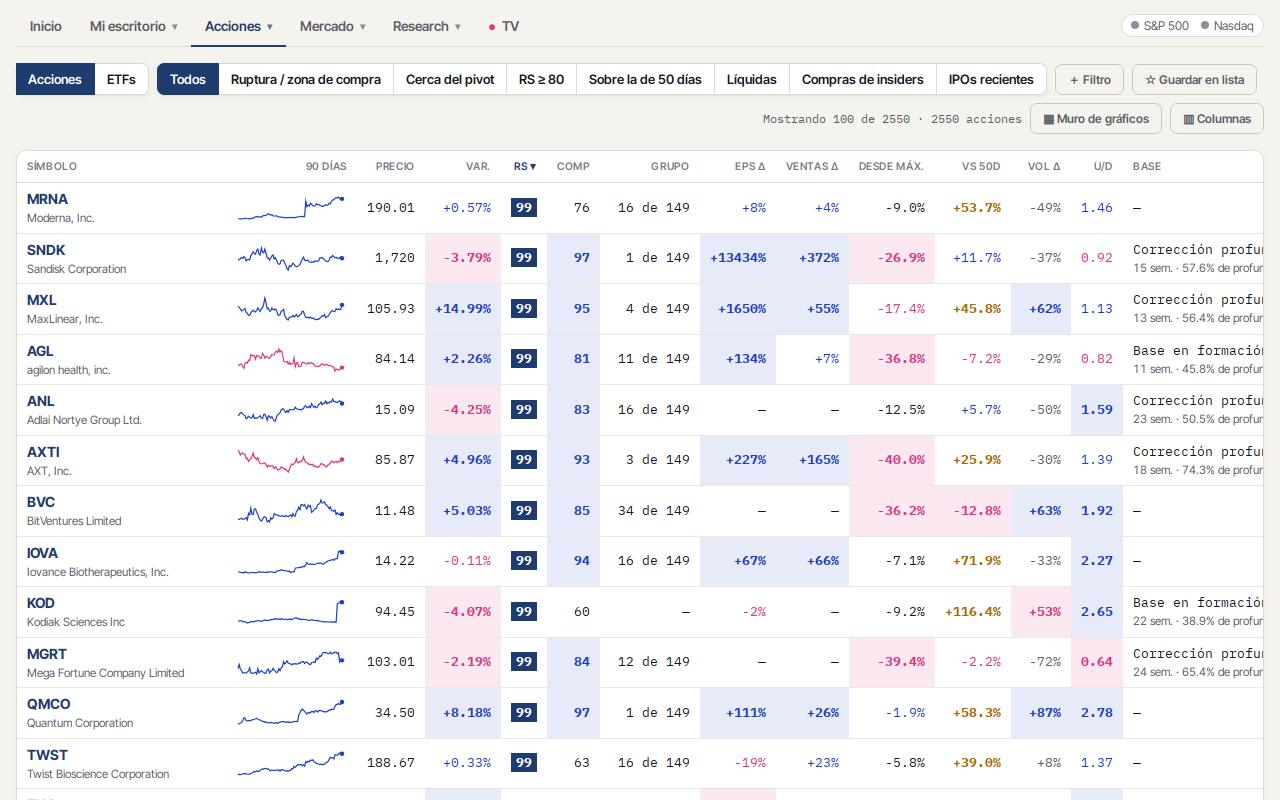
Task: Open the MXL ticker link
Action: (42, 300)
